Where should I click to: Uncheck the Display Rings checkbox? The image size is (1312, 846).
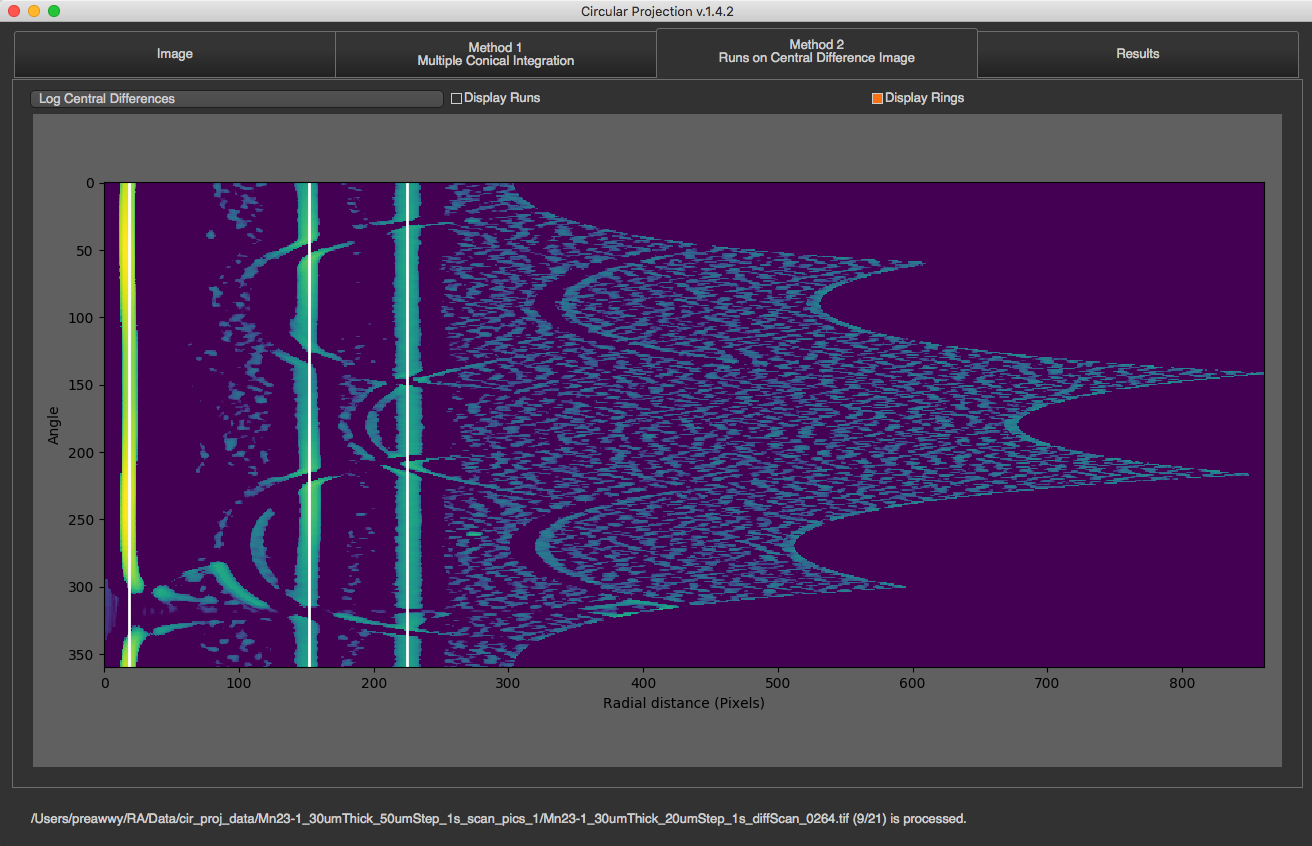(877, 98)
